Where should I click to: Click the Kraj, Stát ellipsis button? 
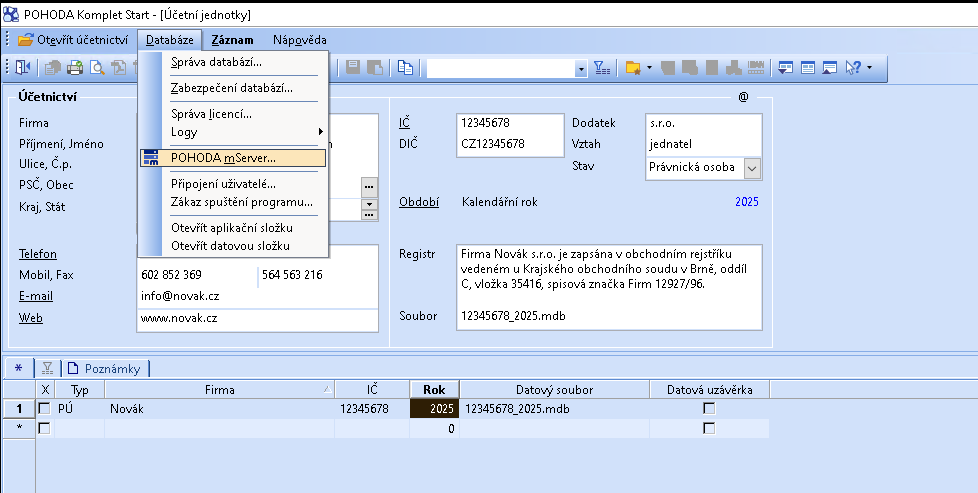pos(369,215)
